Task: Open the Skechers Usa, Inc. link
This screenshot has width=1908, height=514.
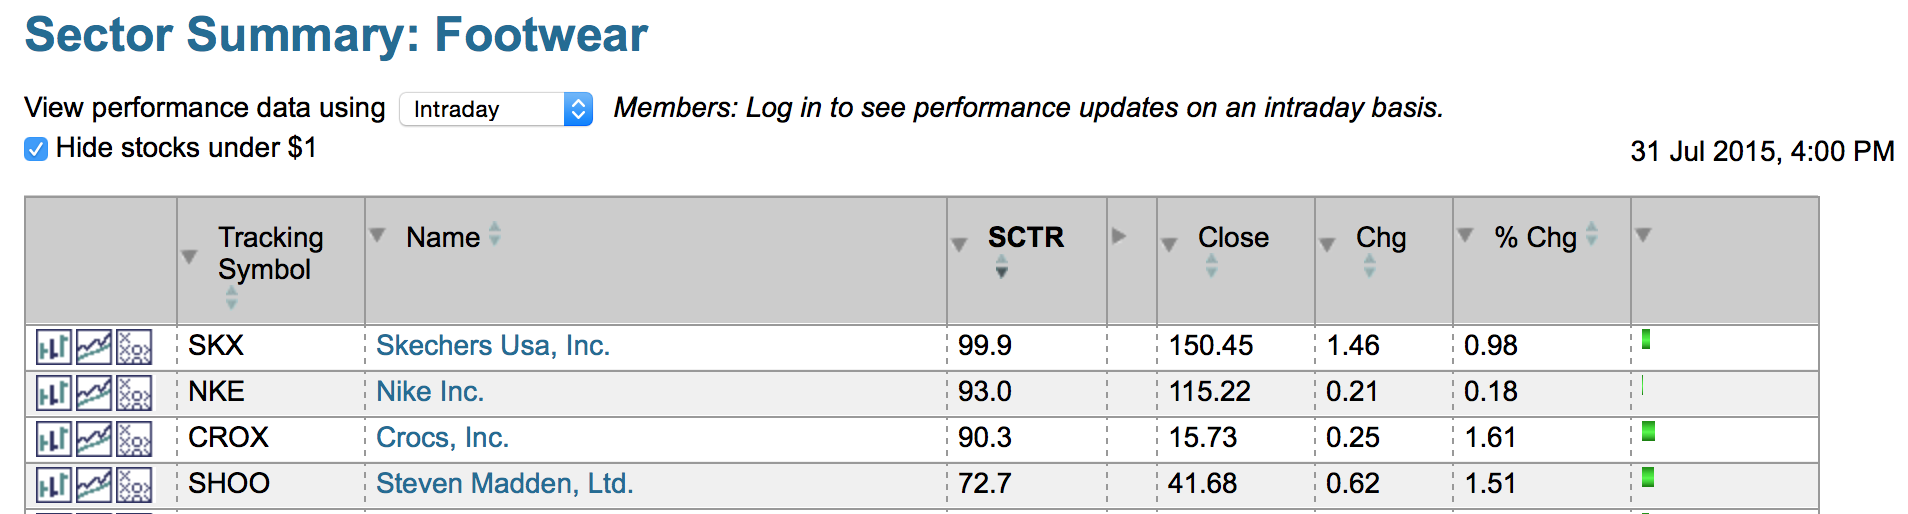Action: pyautogui.click(x=493, y=346)
